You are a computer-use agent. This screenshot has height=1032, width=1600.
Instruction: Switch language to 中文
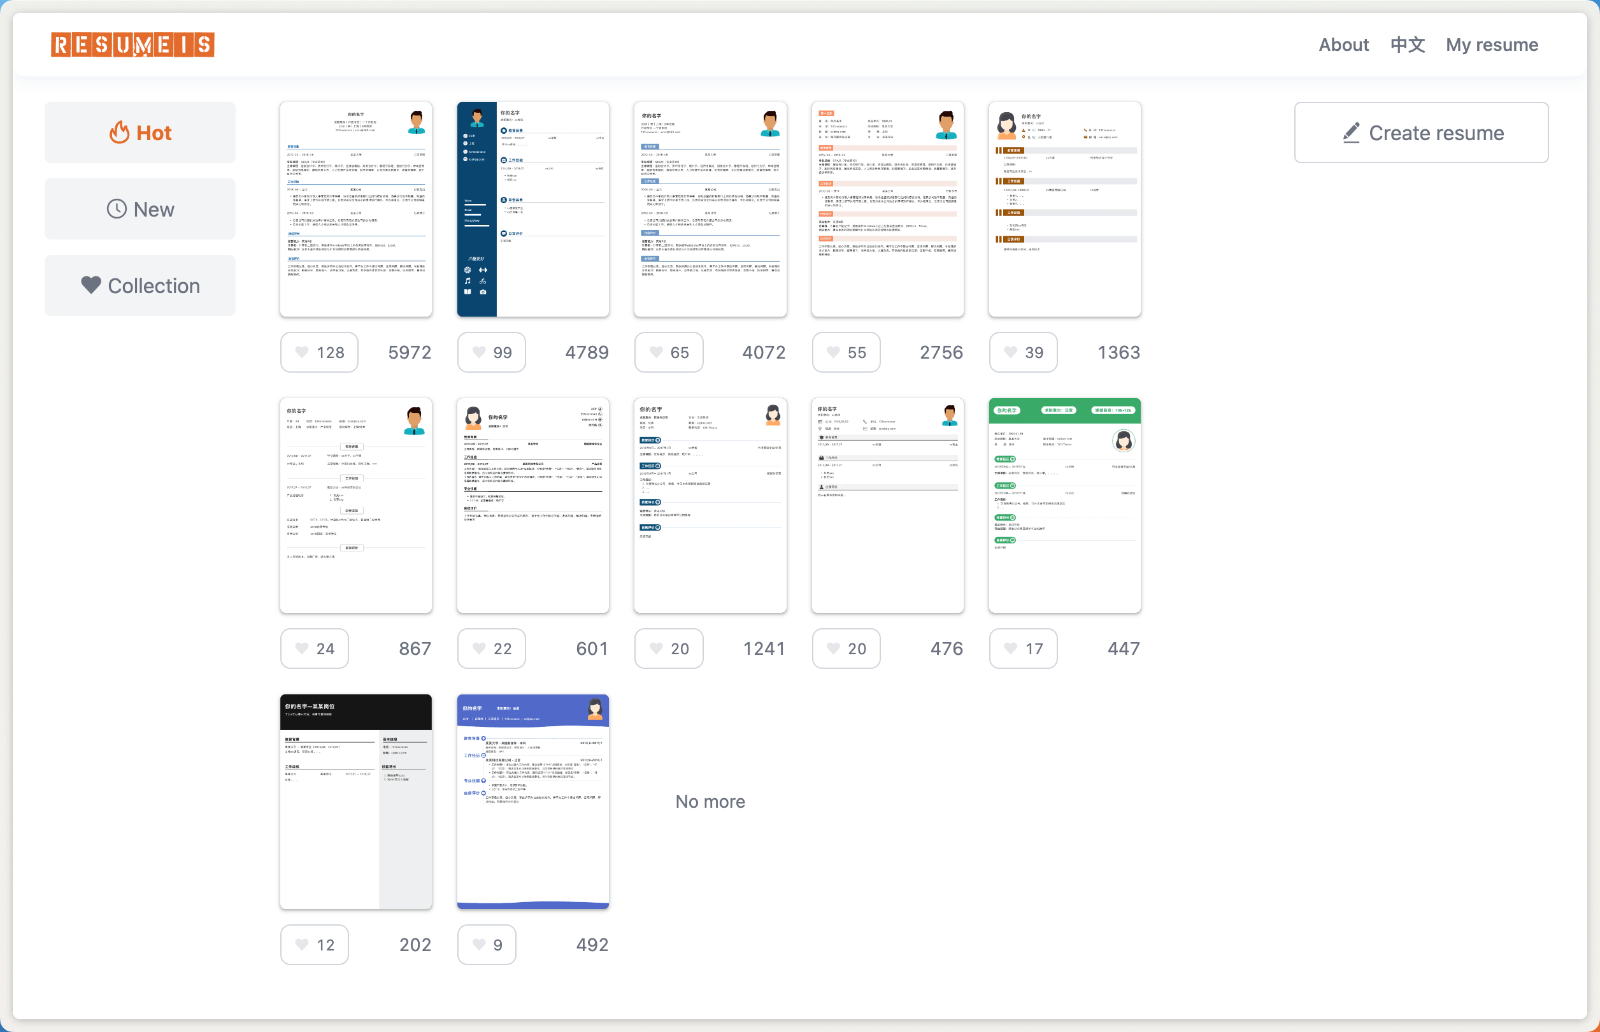[x=1407, y=45]
